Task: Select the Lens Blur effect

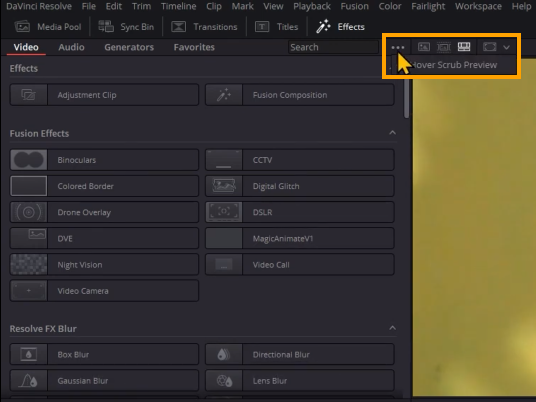Action: 300,380
